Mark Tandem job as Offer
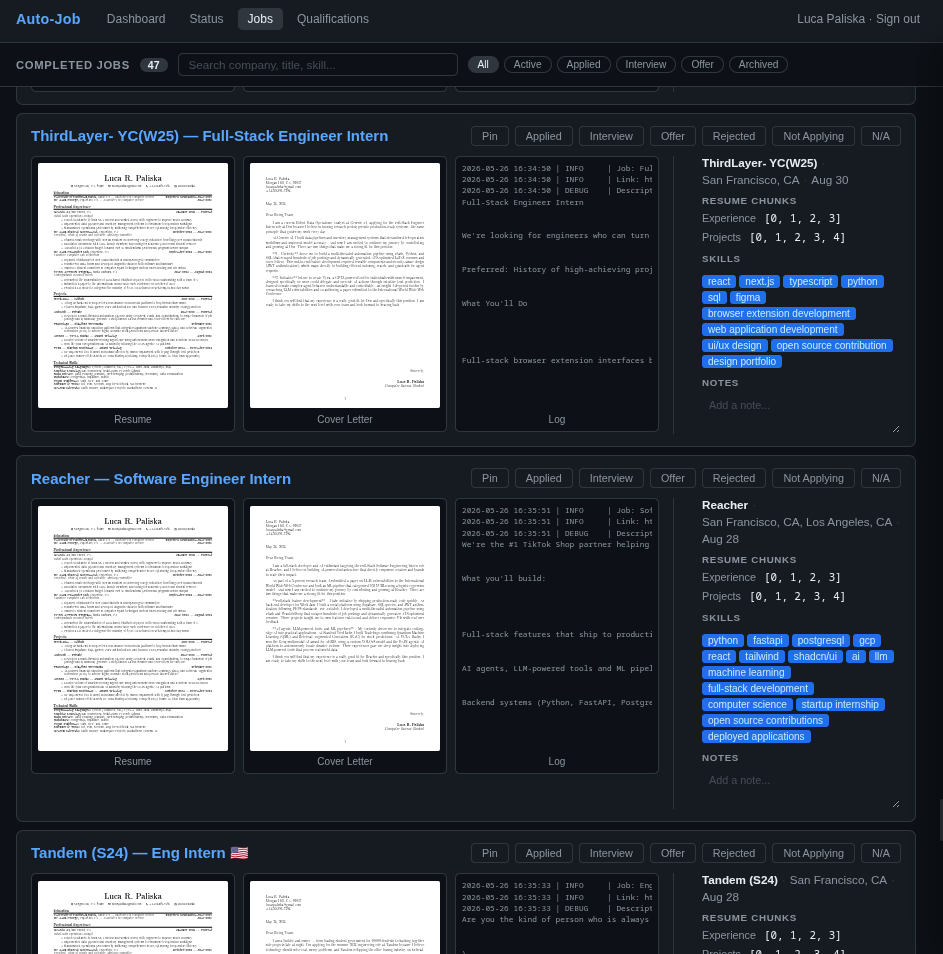 pyautogui.click(x=672, y=853)
